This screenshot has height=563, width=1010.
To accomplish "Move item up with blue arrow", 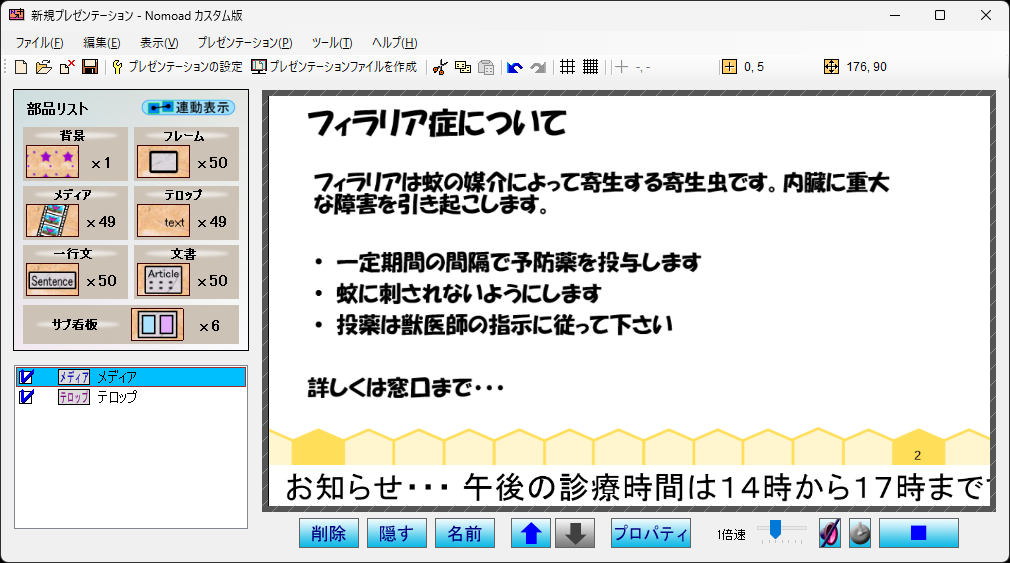I will 531,533.
